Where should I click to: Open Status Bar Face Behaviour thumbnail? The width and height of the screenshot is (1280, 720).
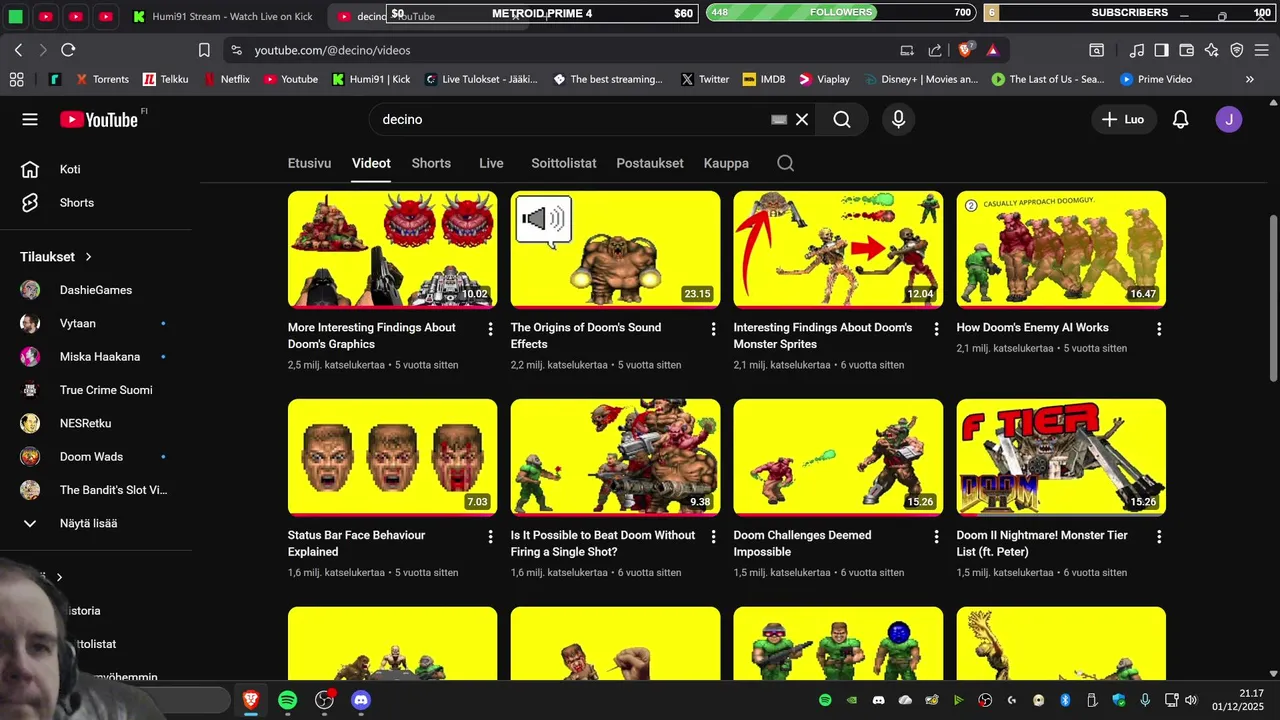(392, 457)
